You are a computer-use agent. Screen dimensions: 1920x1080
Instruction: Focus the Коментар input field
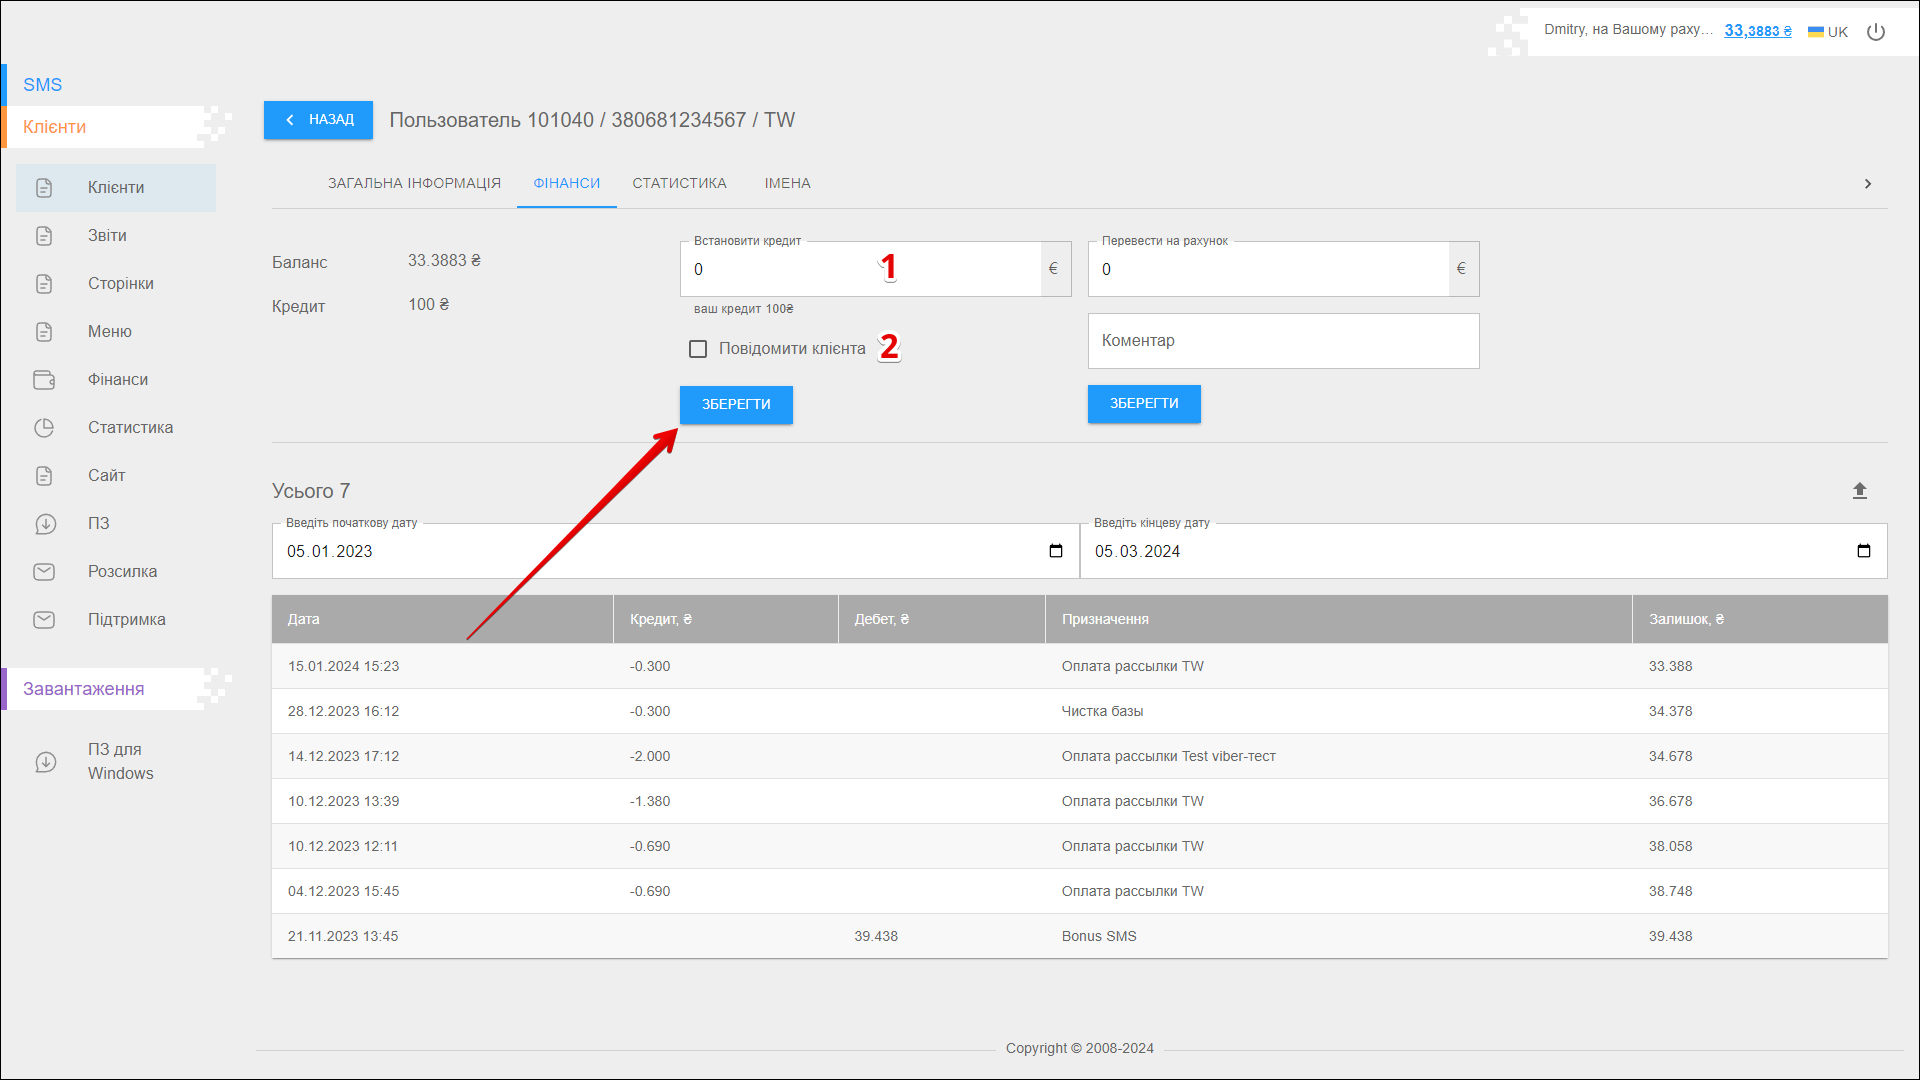pyautogui.click(x=1283, y=341)
